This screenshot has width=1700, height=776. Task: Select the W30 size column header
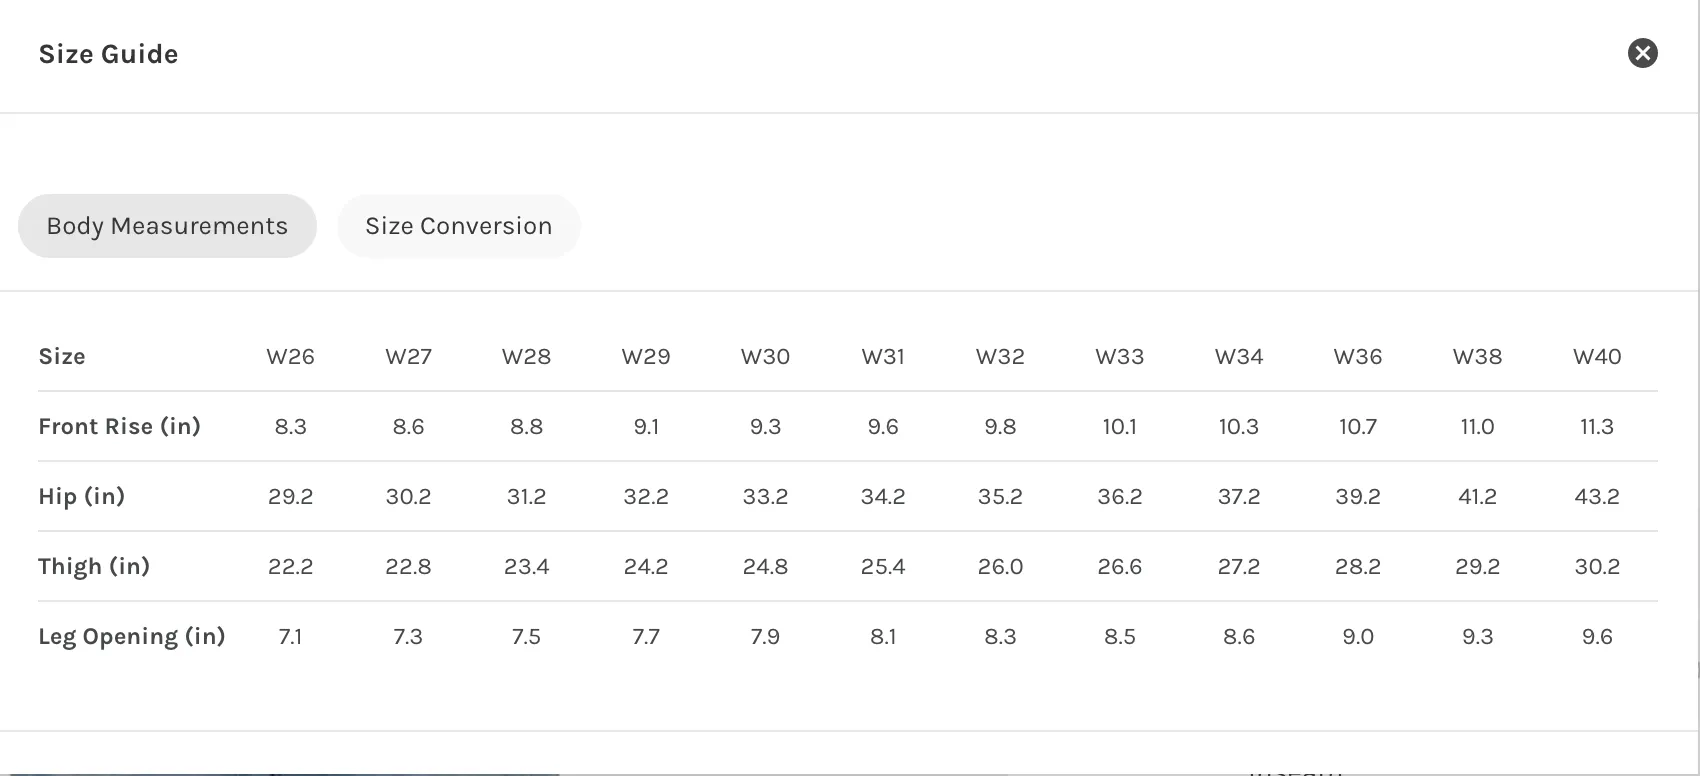(765, 357)
